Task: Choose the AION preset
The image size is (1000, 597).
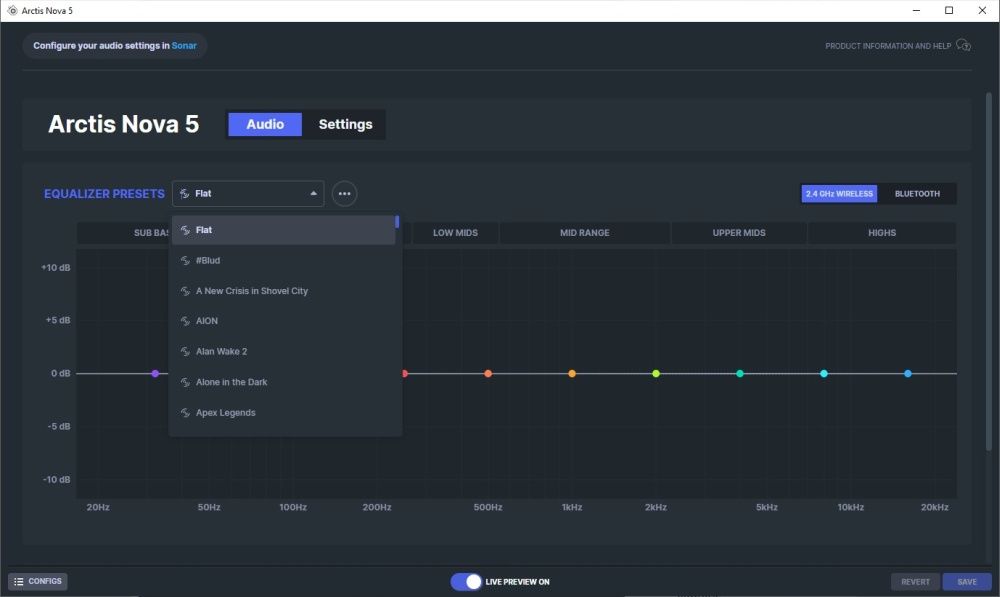Action: (x=283, y=321)
